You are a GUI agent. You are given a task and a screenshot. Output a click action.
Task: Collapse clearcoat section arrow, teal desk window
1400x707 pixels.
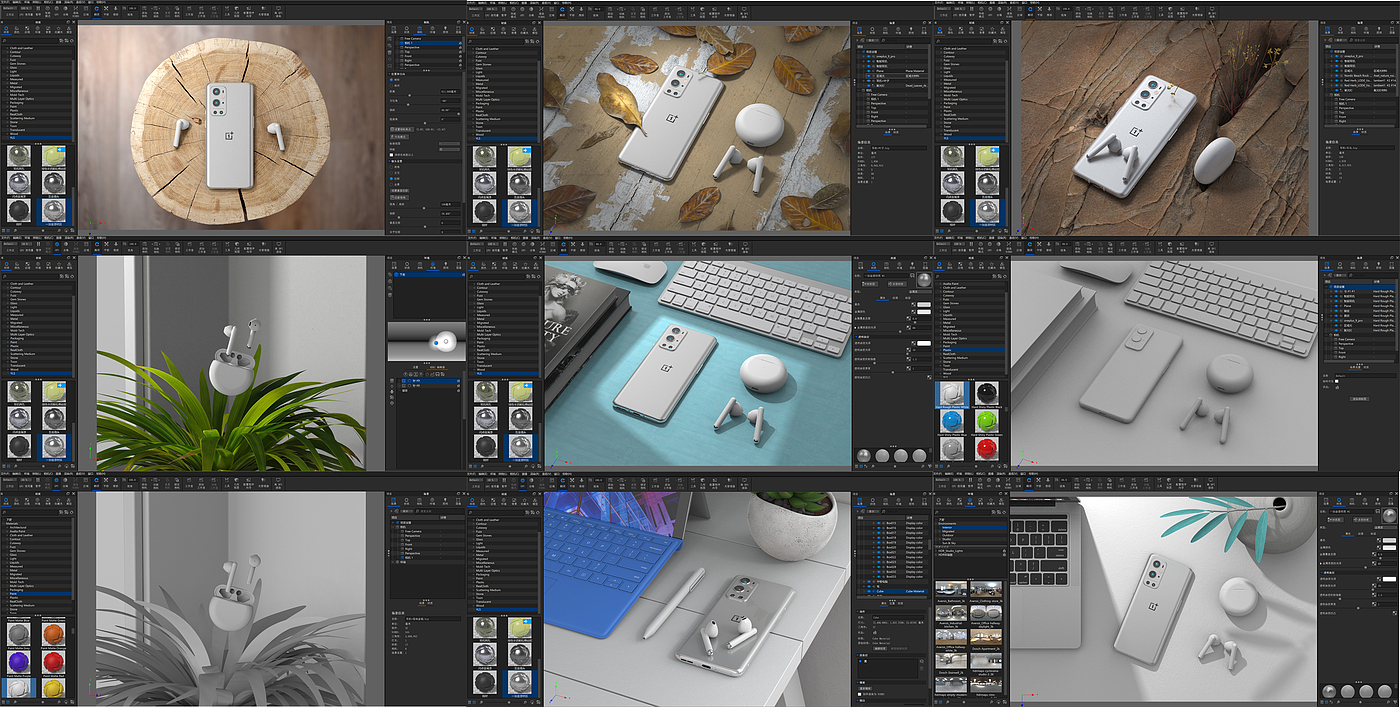856,337
